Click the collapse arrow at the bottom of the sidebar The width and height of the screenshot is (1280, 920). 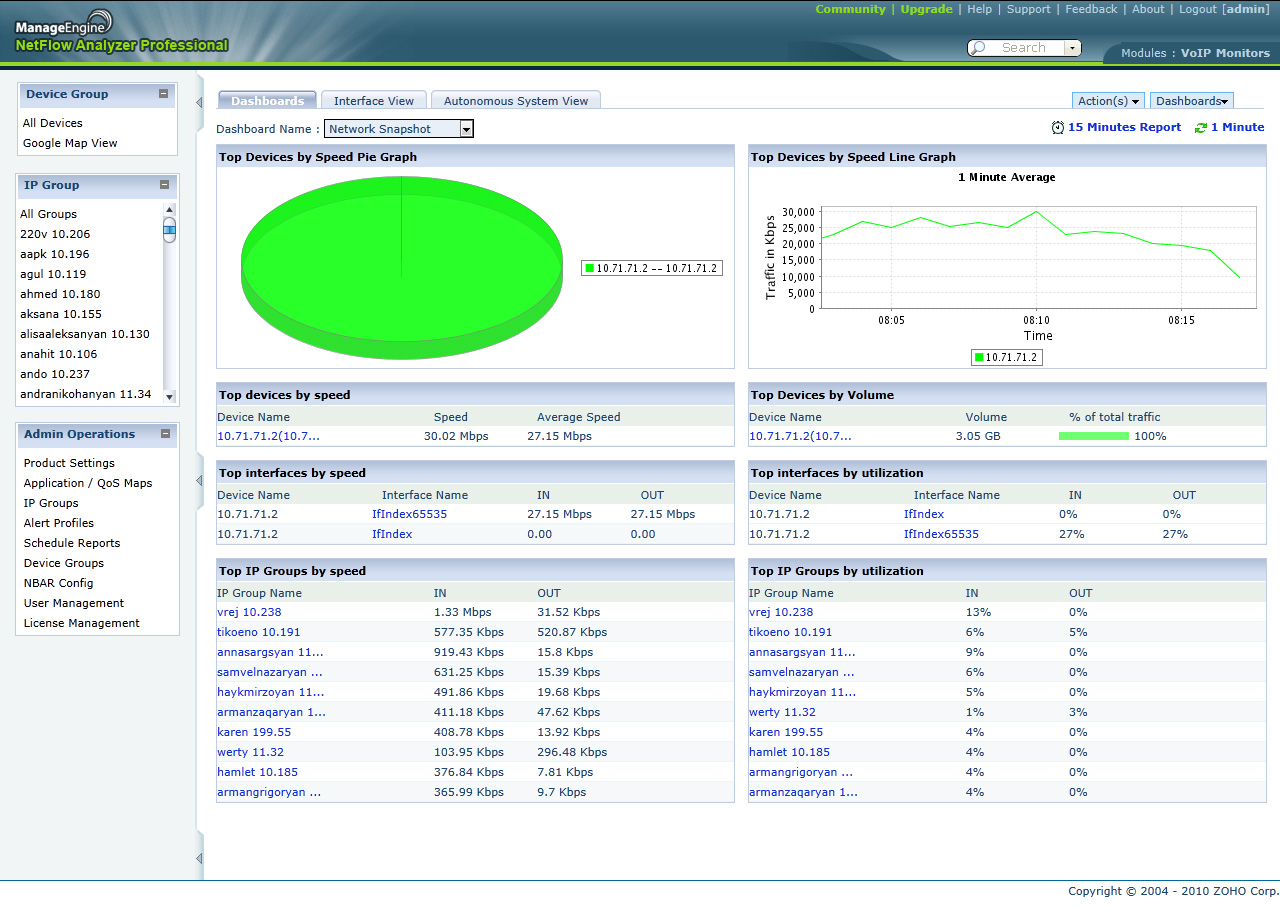click(198, 857)
